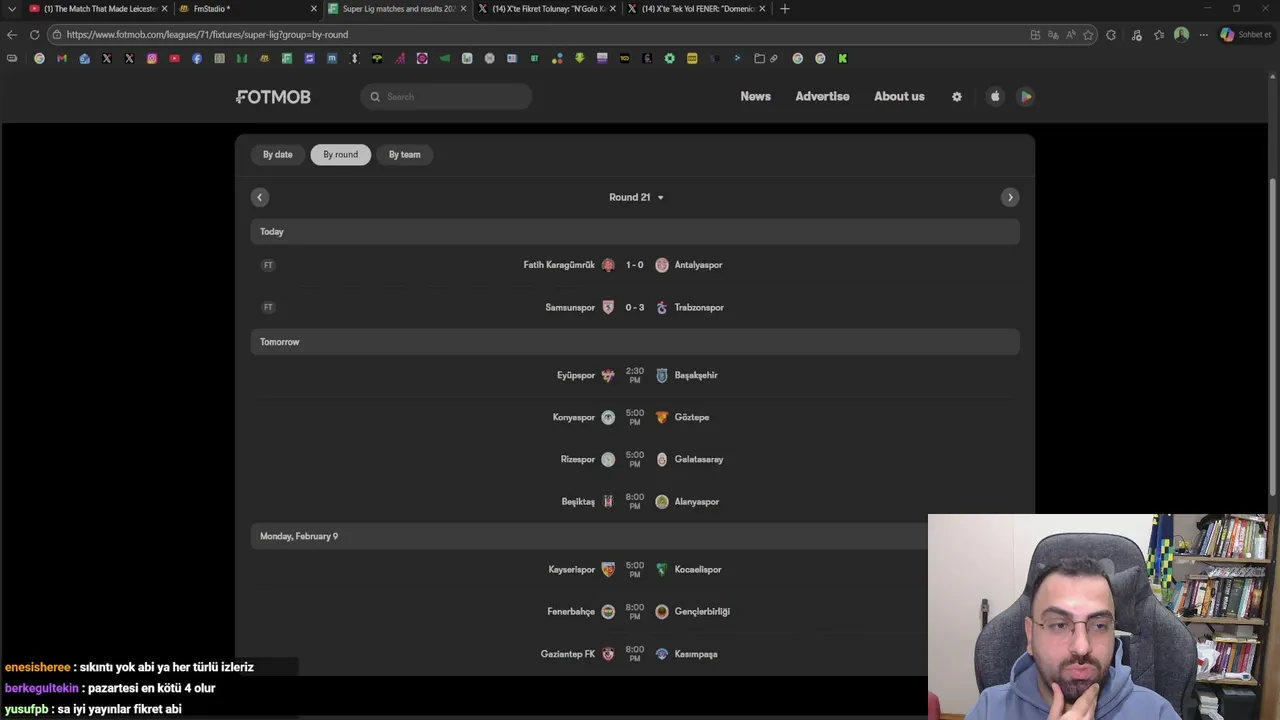Click the Kocaelispor team crest

pyautogui.click(x=661, y=569)
